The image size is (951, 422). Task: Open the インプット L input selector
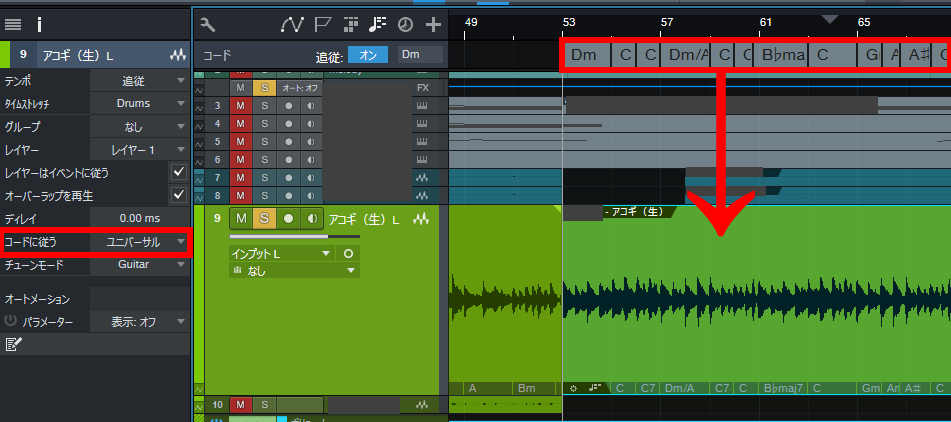click(x=280, y=254)
